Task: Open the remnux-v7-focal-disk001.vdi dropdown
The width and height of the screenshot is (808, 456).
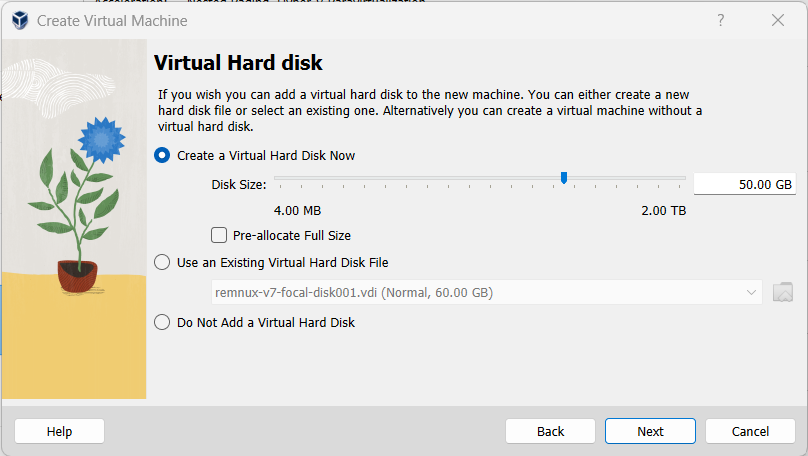Action: (486, 292)
